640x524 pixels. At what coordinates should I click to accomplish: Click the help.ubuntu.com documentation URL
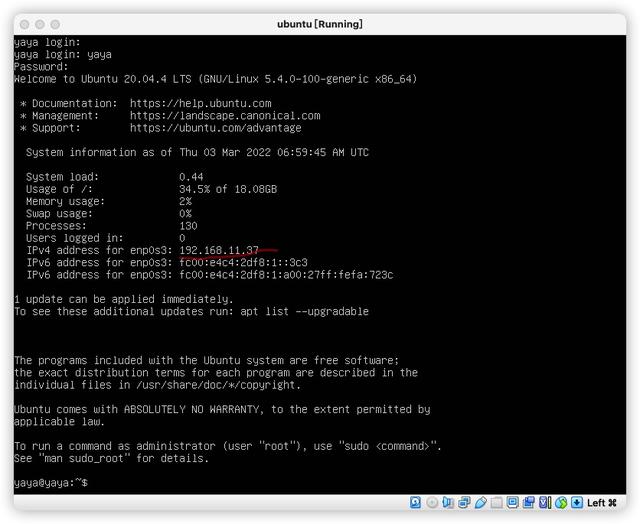point(200,103)
